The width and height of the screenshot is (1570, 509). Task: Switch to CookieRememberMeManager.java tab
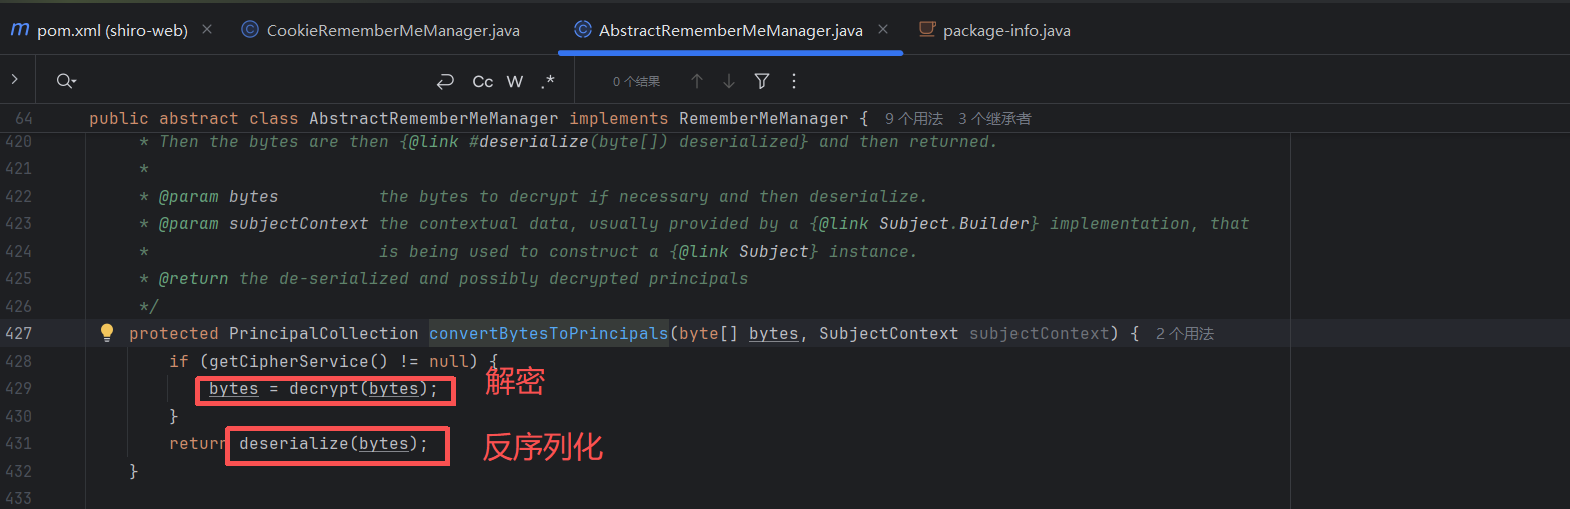(392, 30)
